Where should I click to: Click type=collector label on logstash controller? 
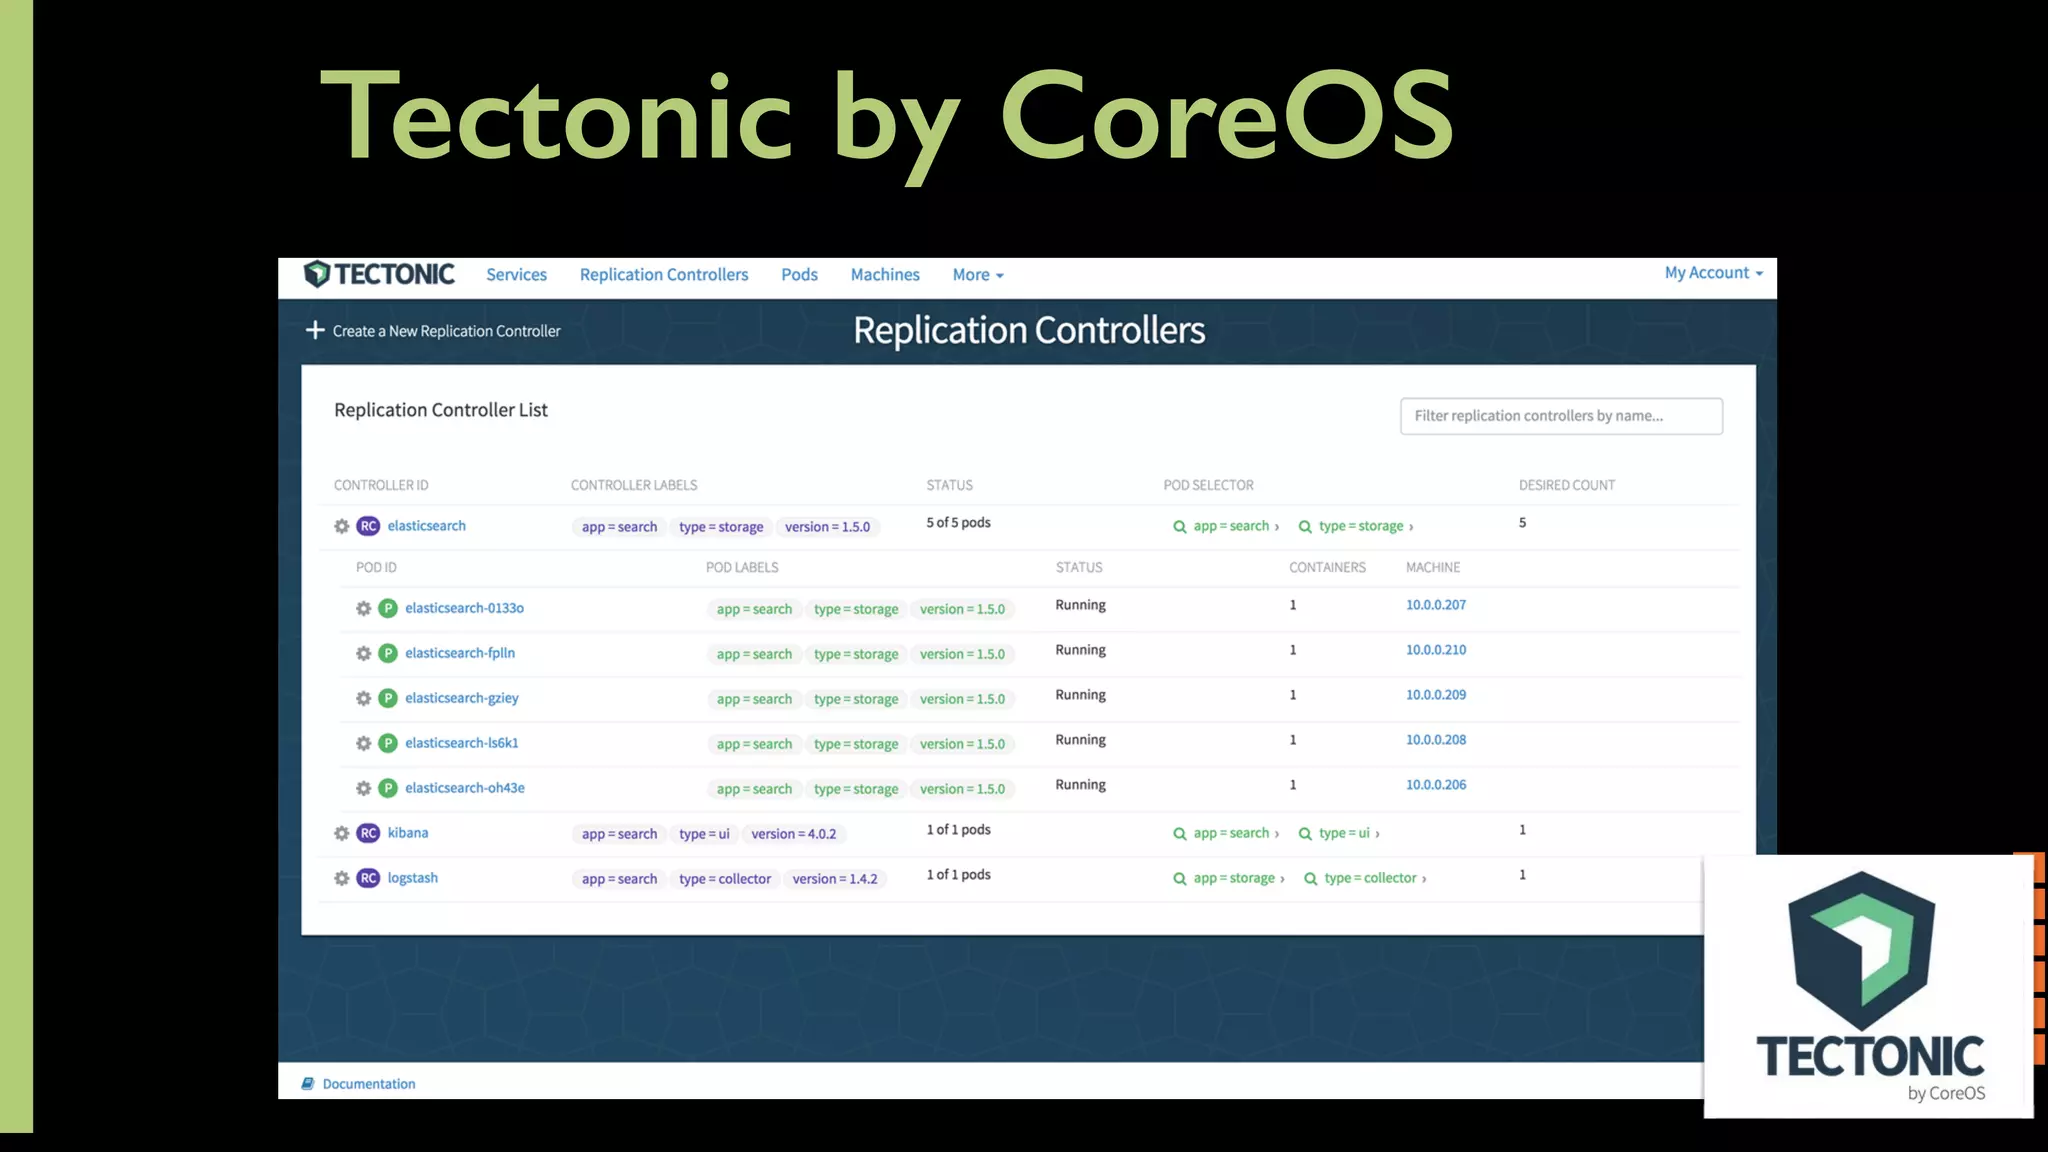(725, 879)
